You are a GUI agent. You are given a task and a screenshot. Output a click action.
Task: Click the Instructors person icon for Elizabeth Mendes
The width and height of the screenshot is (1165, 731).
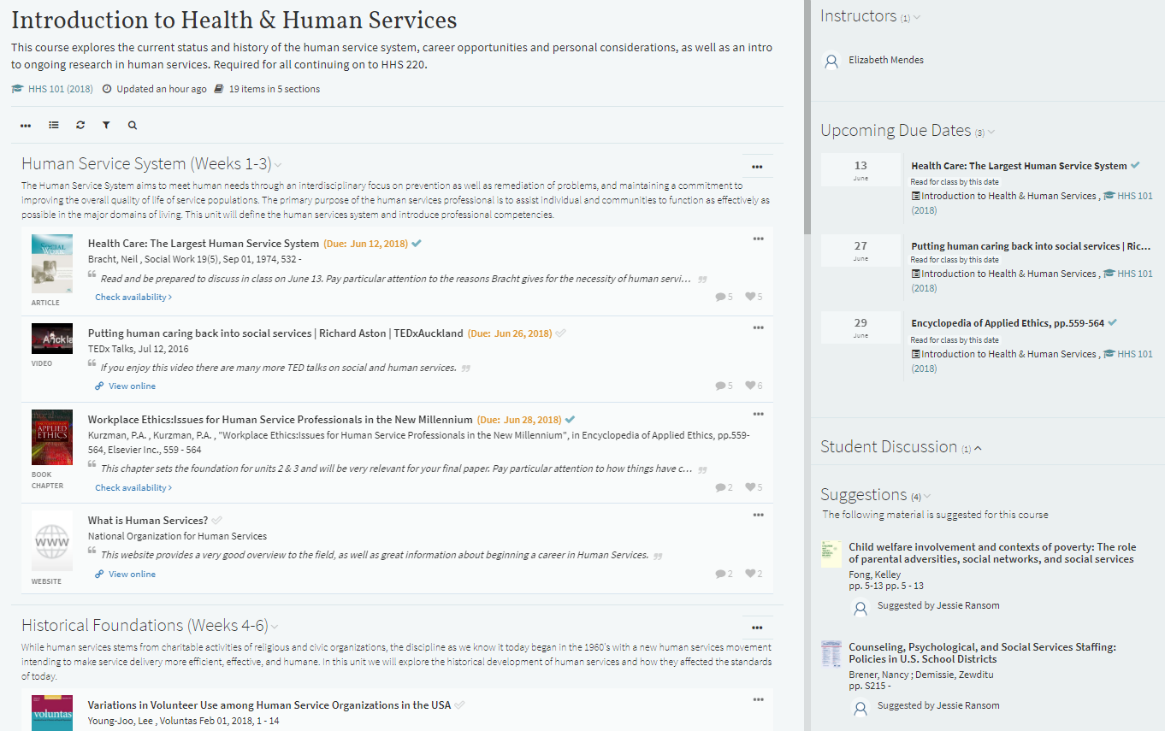click(831, 60)
